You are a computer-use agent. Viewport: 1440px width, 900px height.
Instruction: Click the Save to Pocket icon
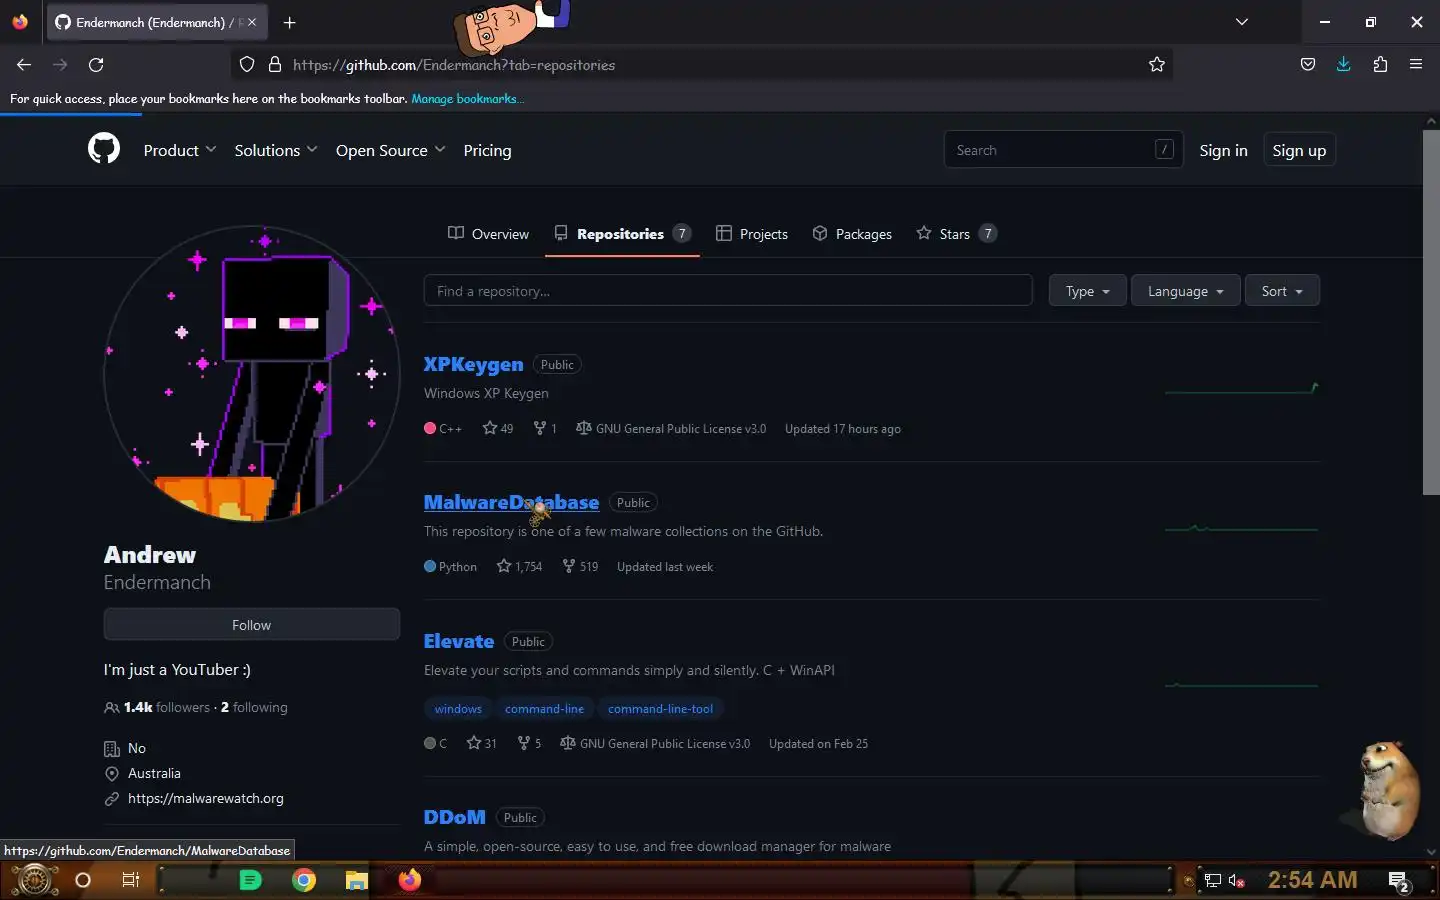tap(1307, 64)
